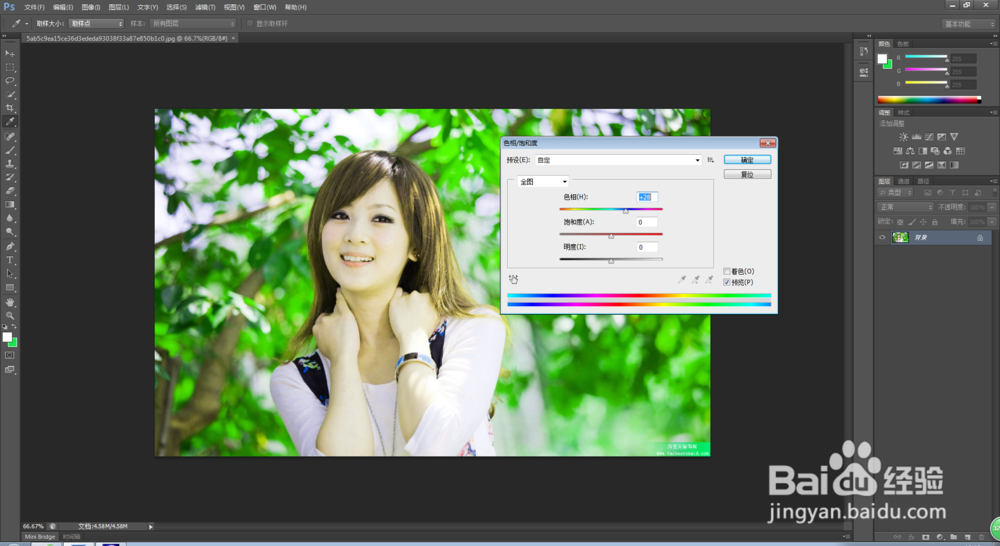The width and height of the screenshot is (1000, 546).
Task: Add a Brightness/Contrast adjustment
Action: click(x=904, y=136)
